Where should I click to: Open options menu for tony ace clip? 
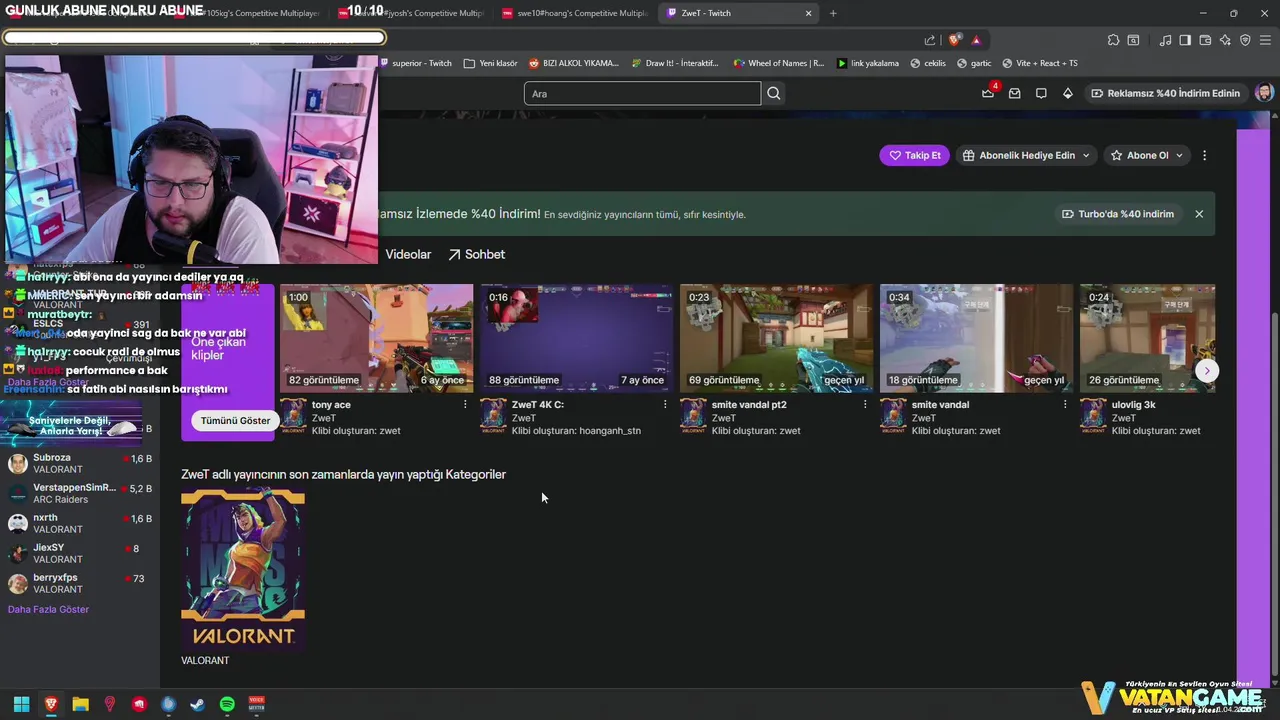465,405
